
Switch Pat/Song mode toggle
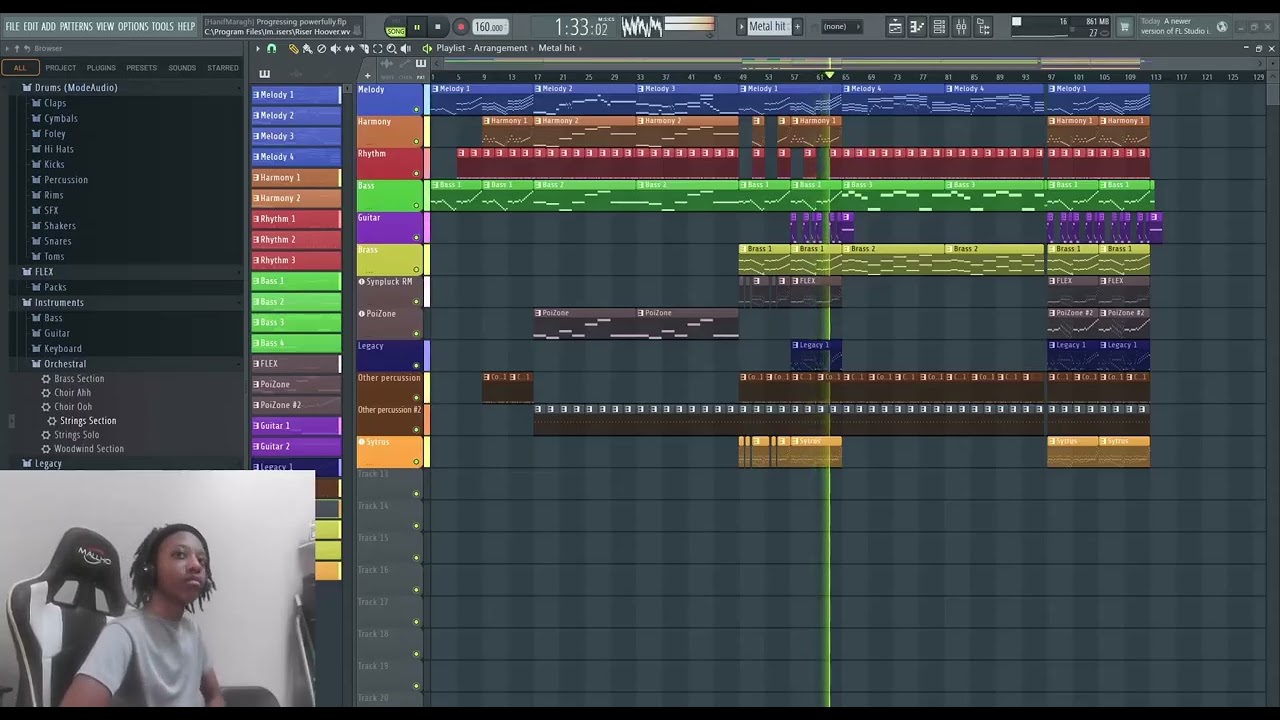pyautogui.click(x=395, y=27)
